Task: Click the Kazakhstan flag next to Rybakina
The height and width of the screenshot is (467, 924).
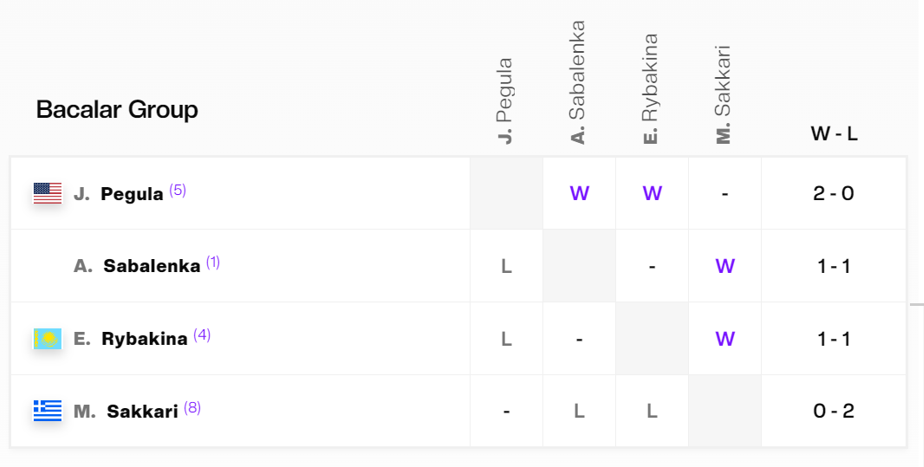Action: click(48, 338)
